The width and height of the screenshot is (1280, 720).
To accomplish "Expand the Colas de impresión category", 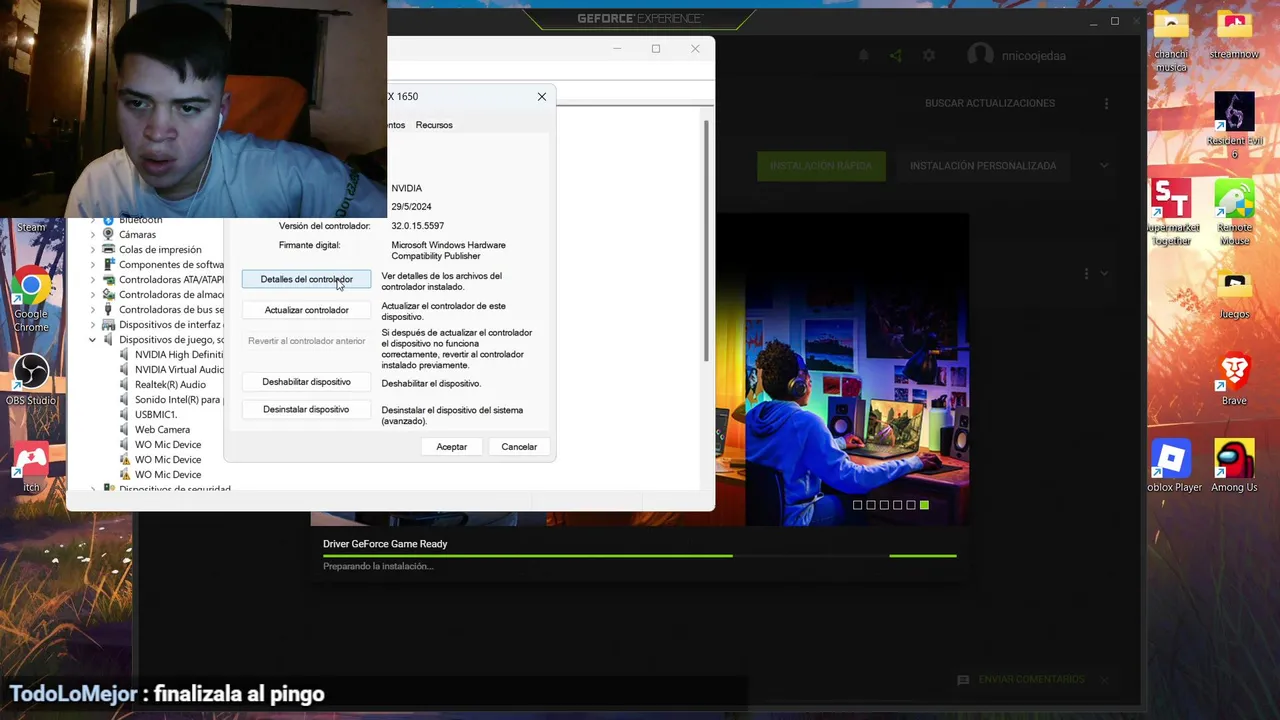I will click(93, 250).
